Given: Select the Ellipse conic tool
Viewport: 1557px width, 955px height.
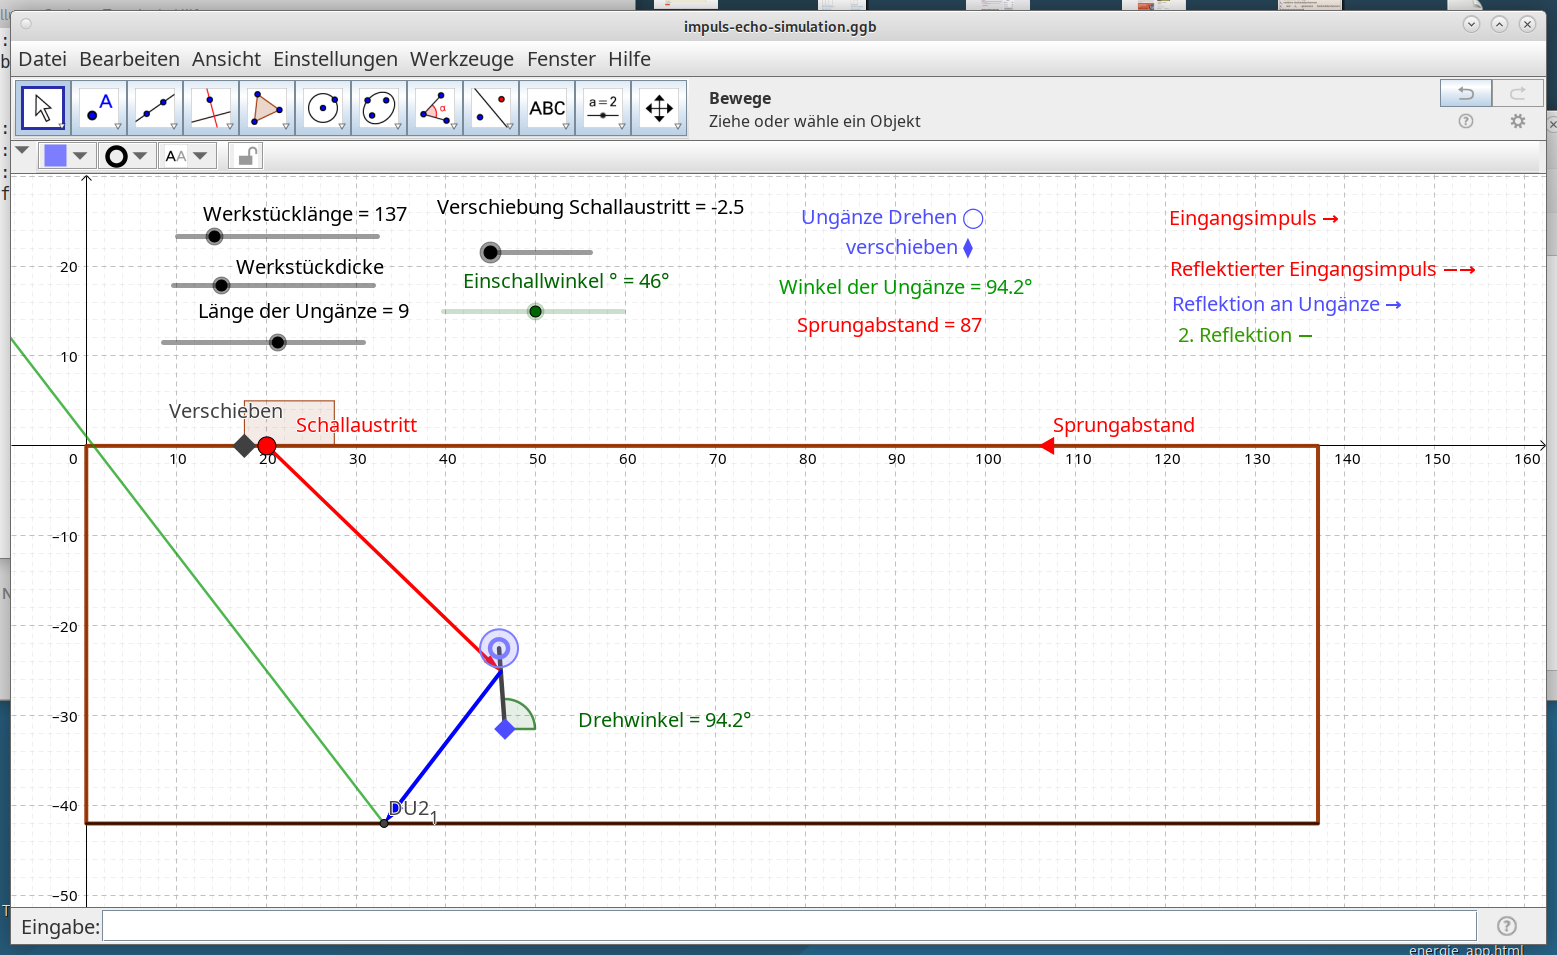Looking at the screenshot, I should pyautogui.click(x=379, y=108).
